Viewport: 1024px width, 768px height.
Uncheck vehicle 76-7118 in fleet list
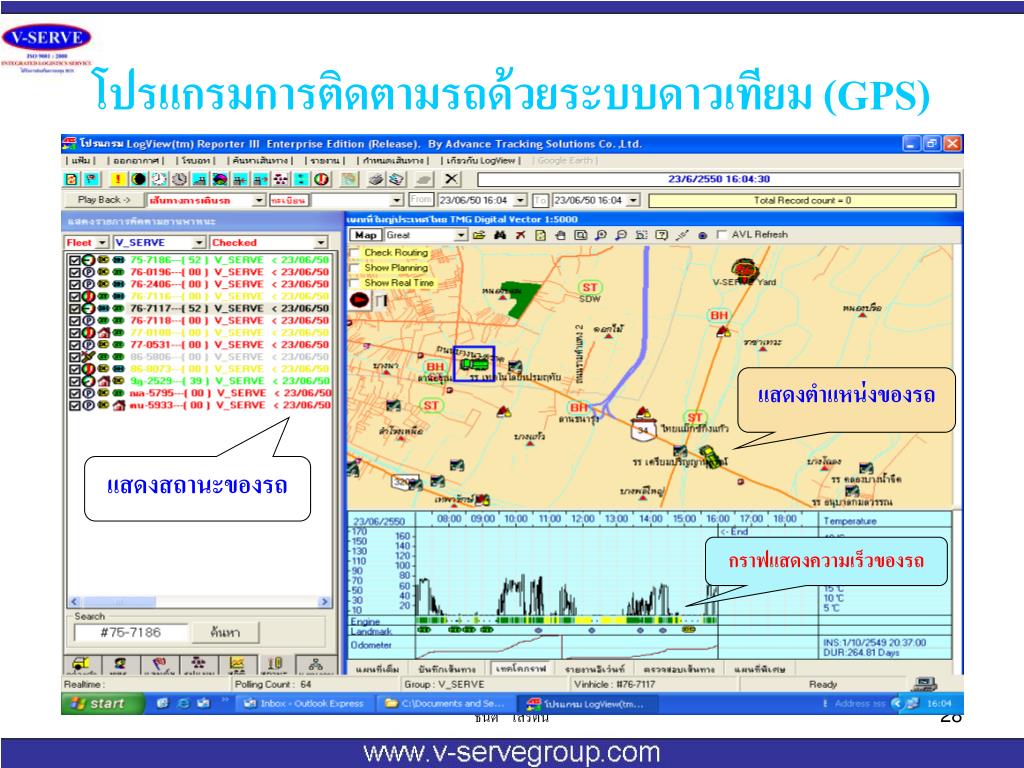(x=74, y=321)
